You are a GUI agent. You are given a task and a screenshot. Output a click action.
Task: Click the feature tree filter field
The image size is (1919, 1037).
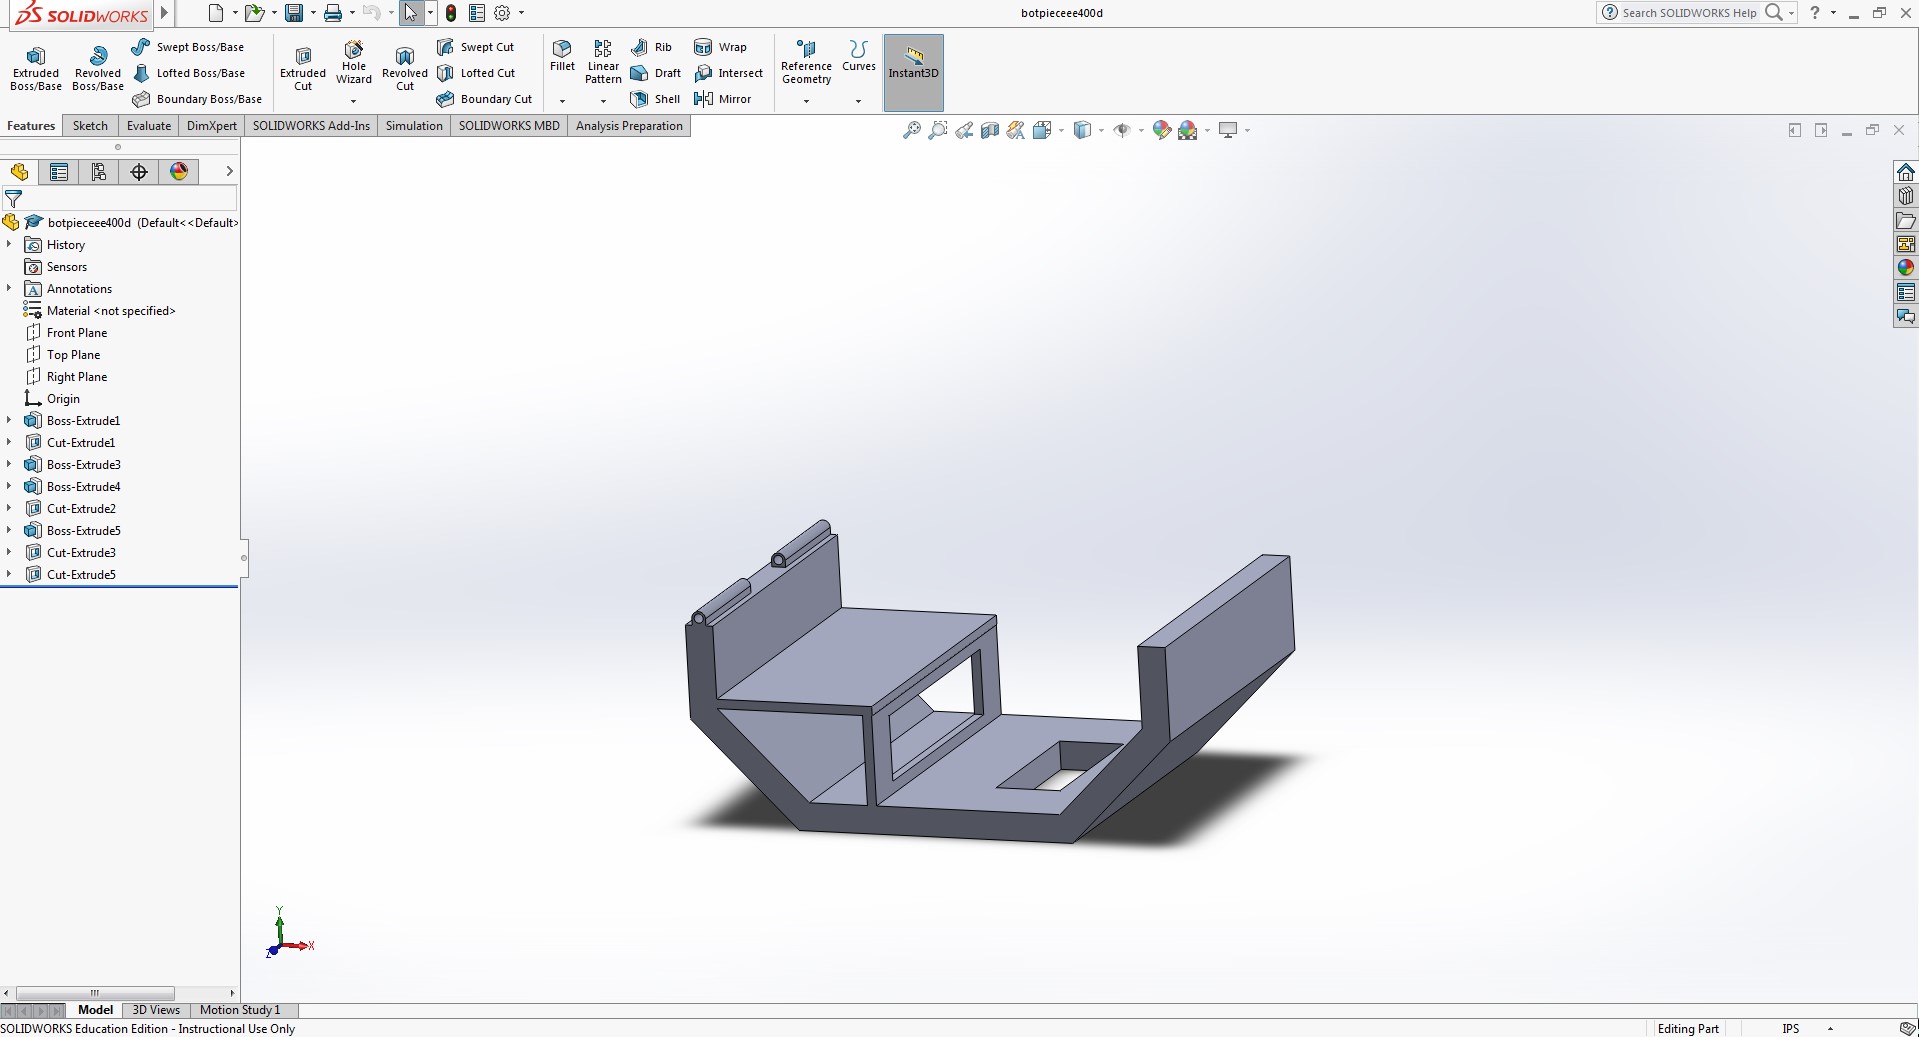[120, 198]
